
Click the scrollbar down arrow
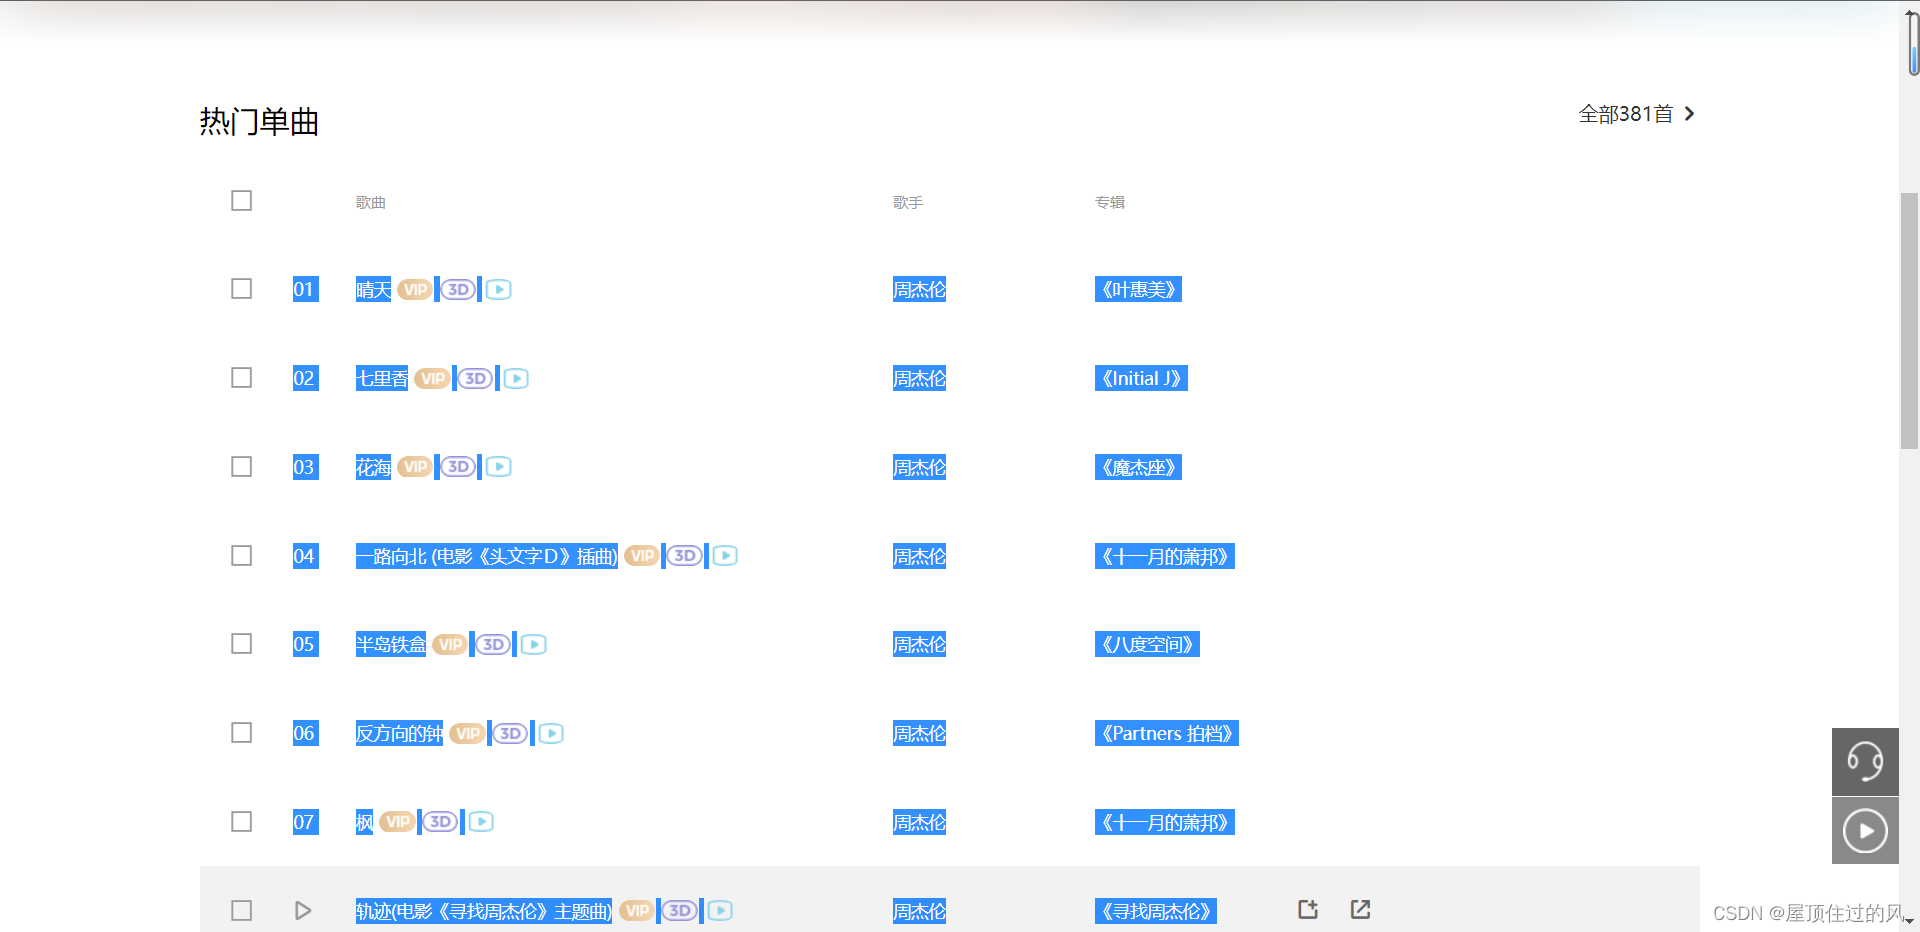point(1909,922)
